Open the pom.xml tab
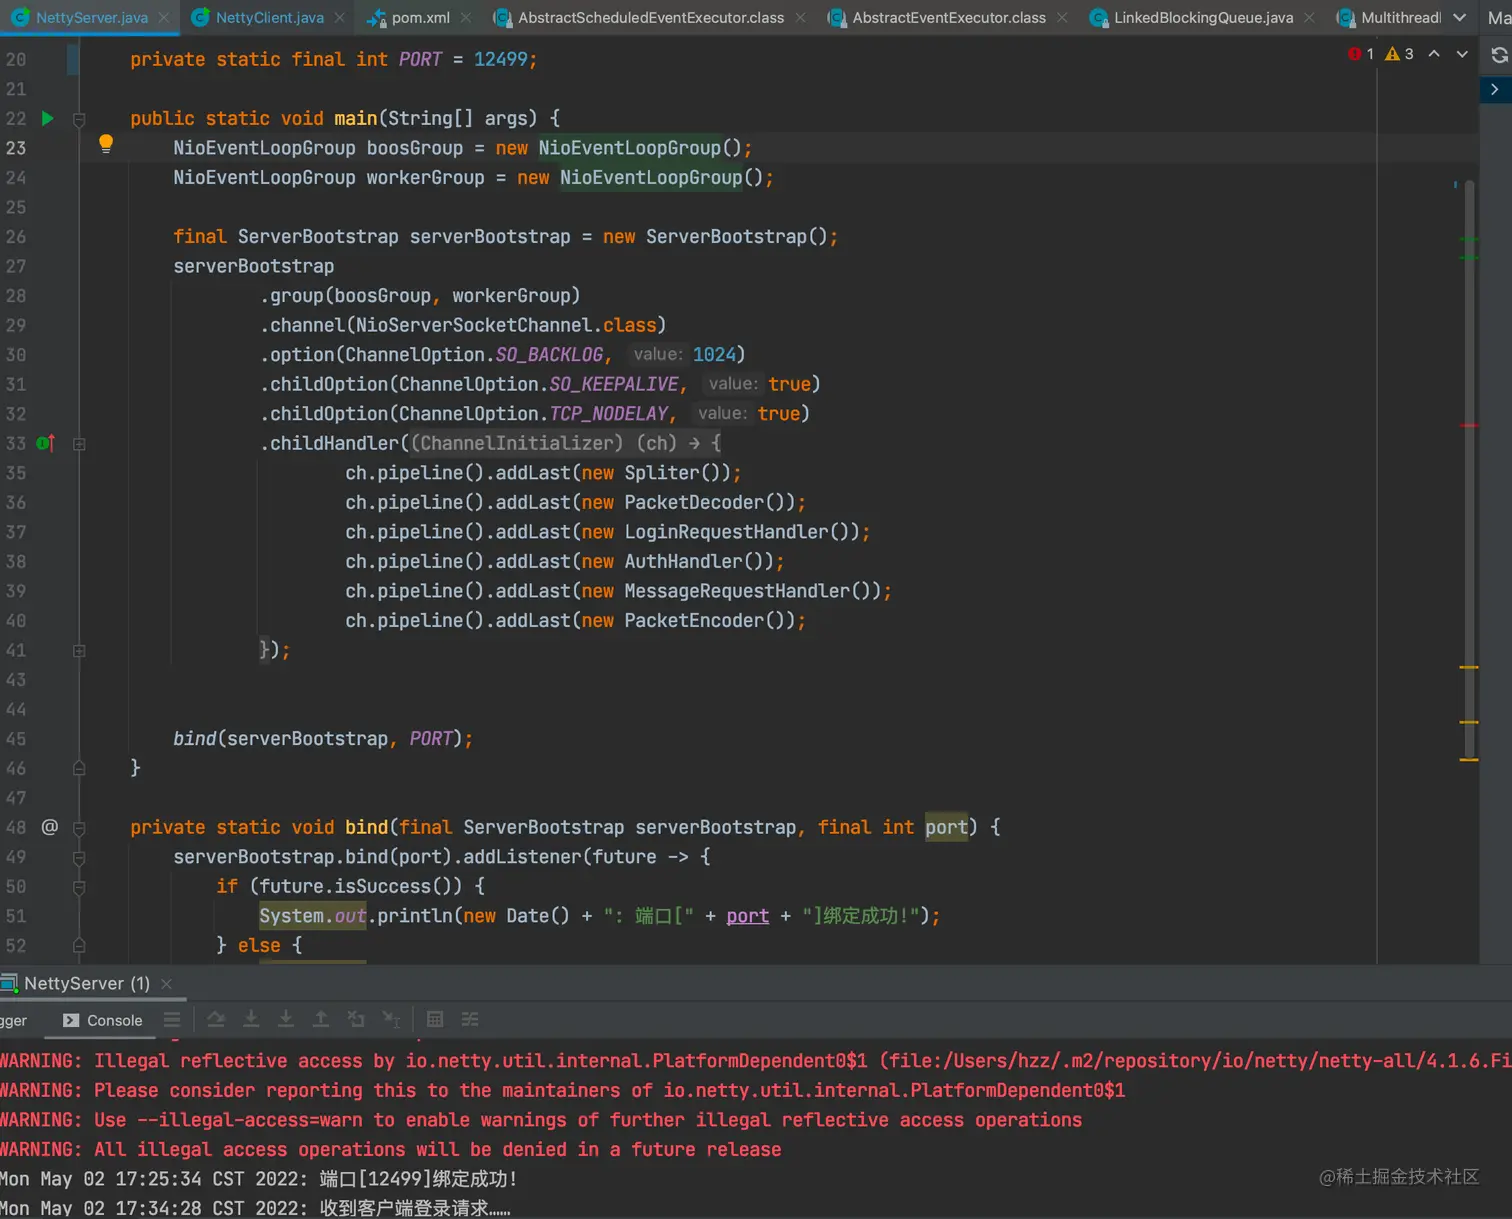The width and height of the screenshot is (1512, 1219). click(420, 18)
